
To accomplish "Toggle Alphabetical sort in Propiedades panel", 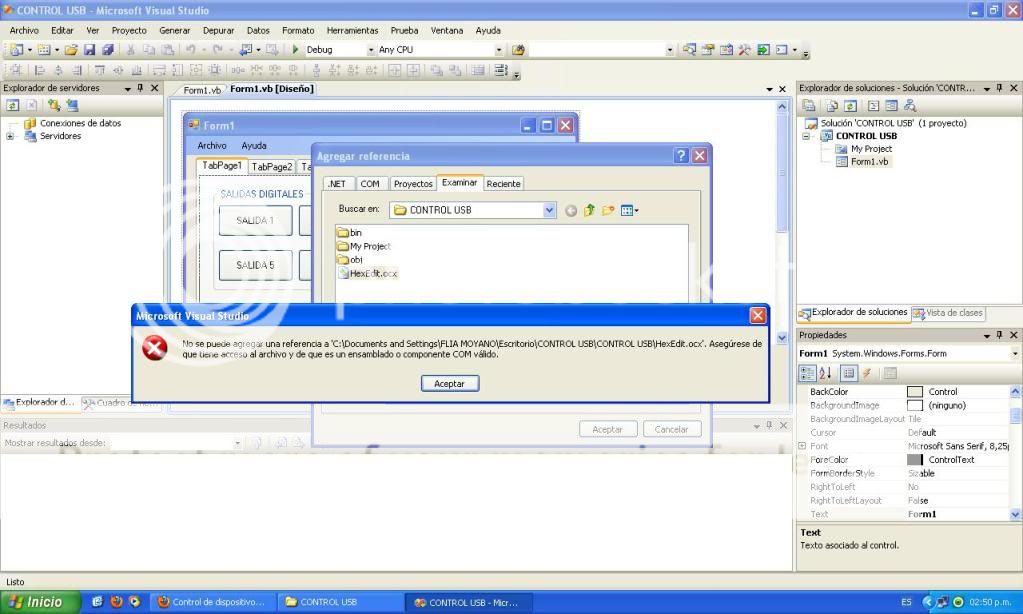I will click(825, 373).
